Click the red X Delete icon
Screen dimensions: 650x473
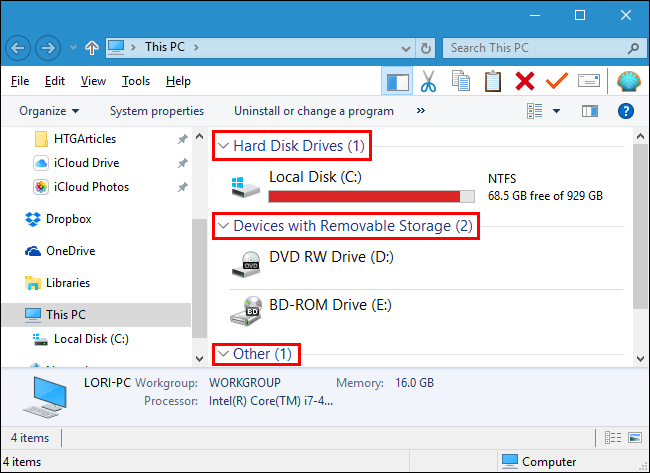(525, 81)
